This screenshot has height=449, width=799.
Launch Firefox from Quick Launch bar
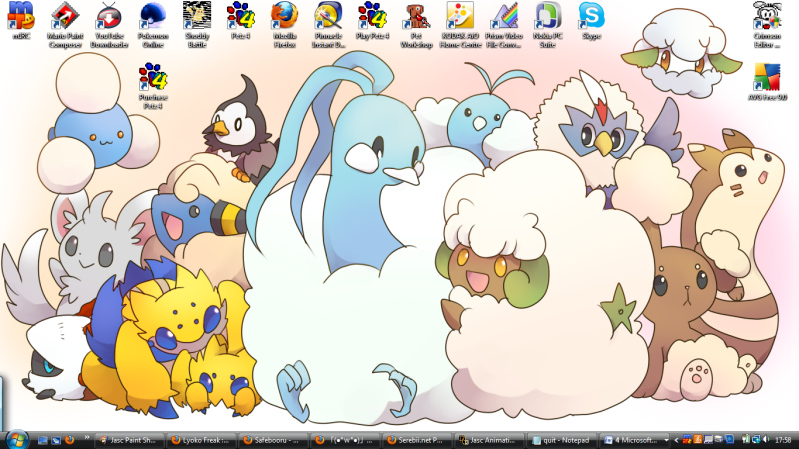click(69, 440)
